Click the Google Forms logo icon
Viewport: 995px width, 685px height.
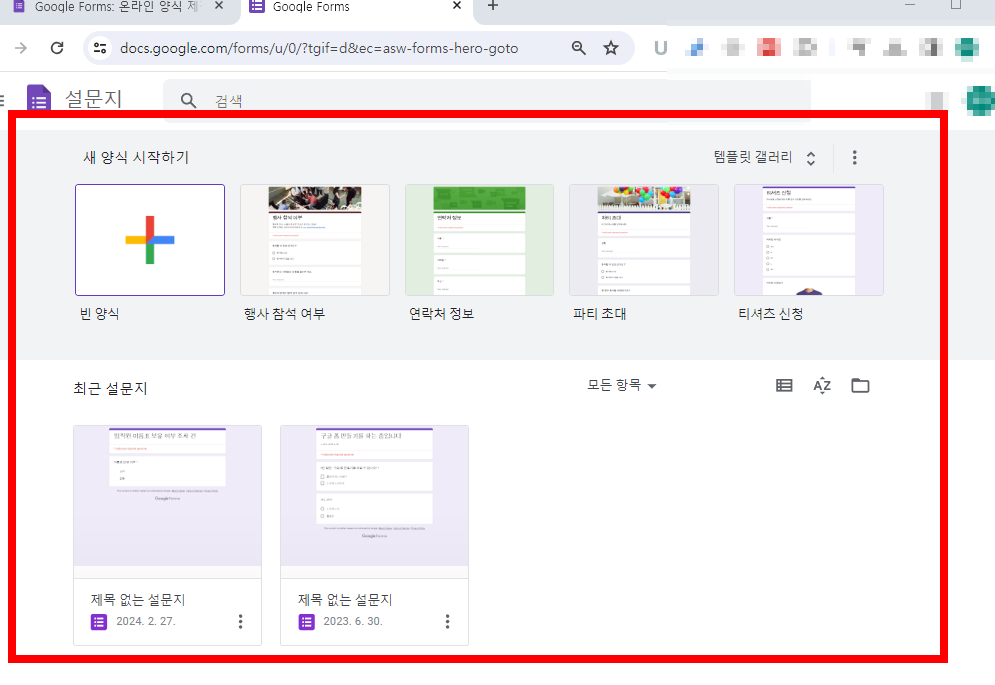38,97
